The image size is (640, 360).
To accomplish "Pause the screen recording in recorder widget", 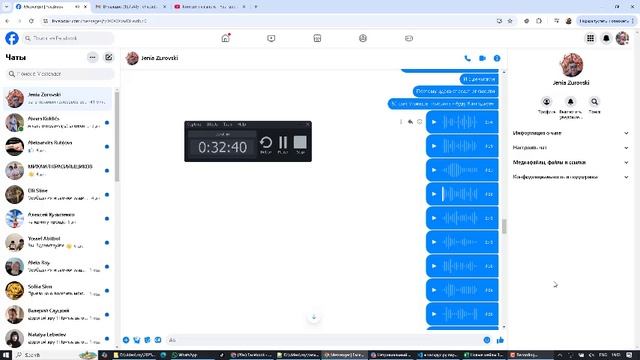I will (282, 144).
